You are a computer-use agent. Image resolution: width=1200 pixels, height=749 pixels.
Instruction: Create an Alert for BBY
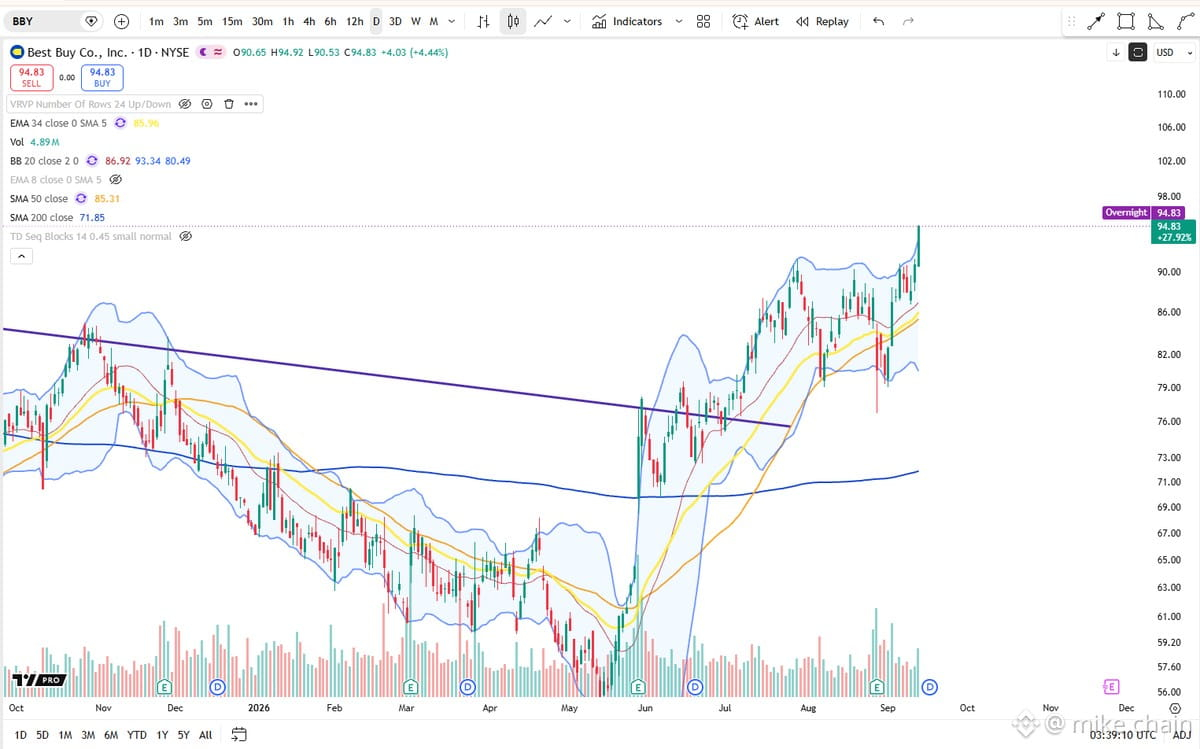pyautogui.click(x=756, y=21)
